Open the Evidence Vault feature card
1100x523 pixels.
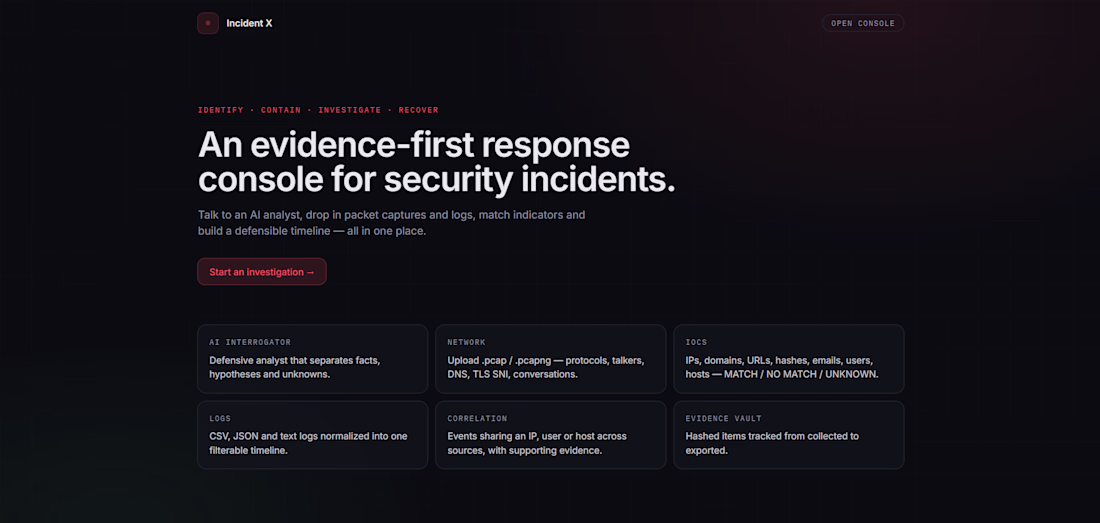point(789,435)
